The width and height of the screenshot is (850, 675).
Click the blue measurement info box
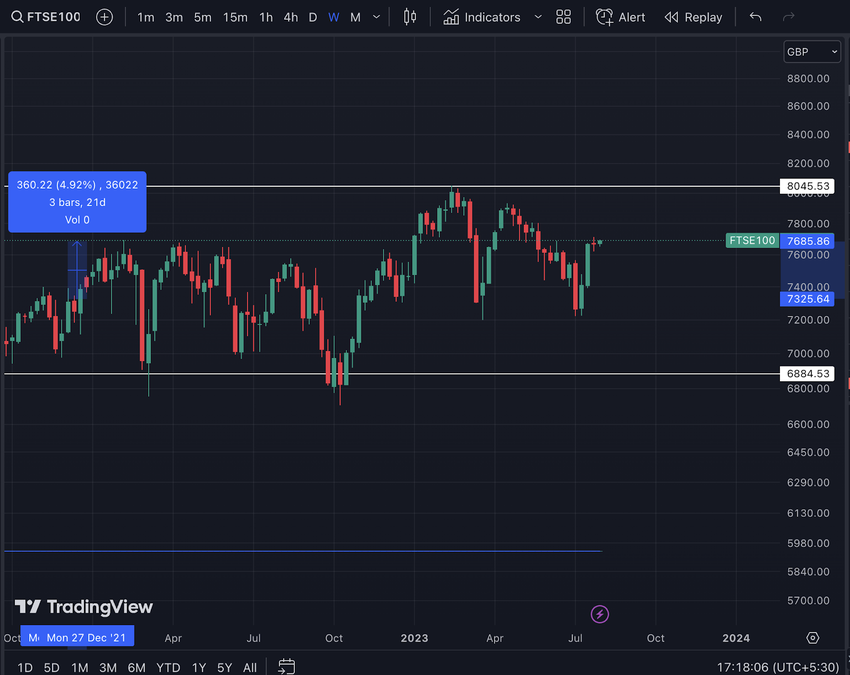77,202
